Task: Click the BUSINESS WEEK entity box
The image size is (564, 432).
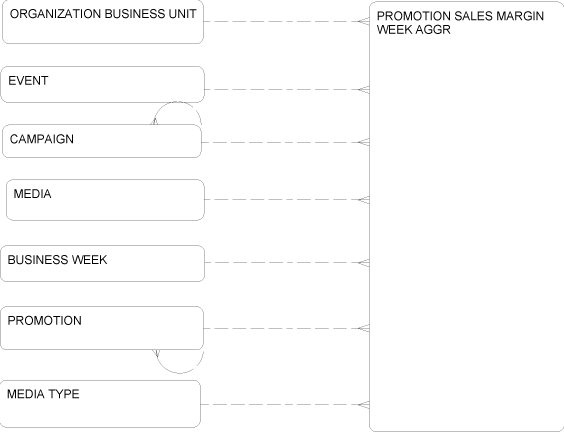Action: pos(103,264)
